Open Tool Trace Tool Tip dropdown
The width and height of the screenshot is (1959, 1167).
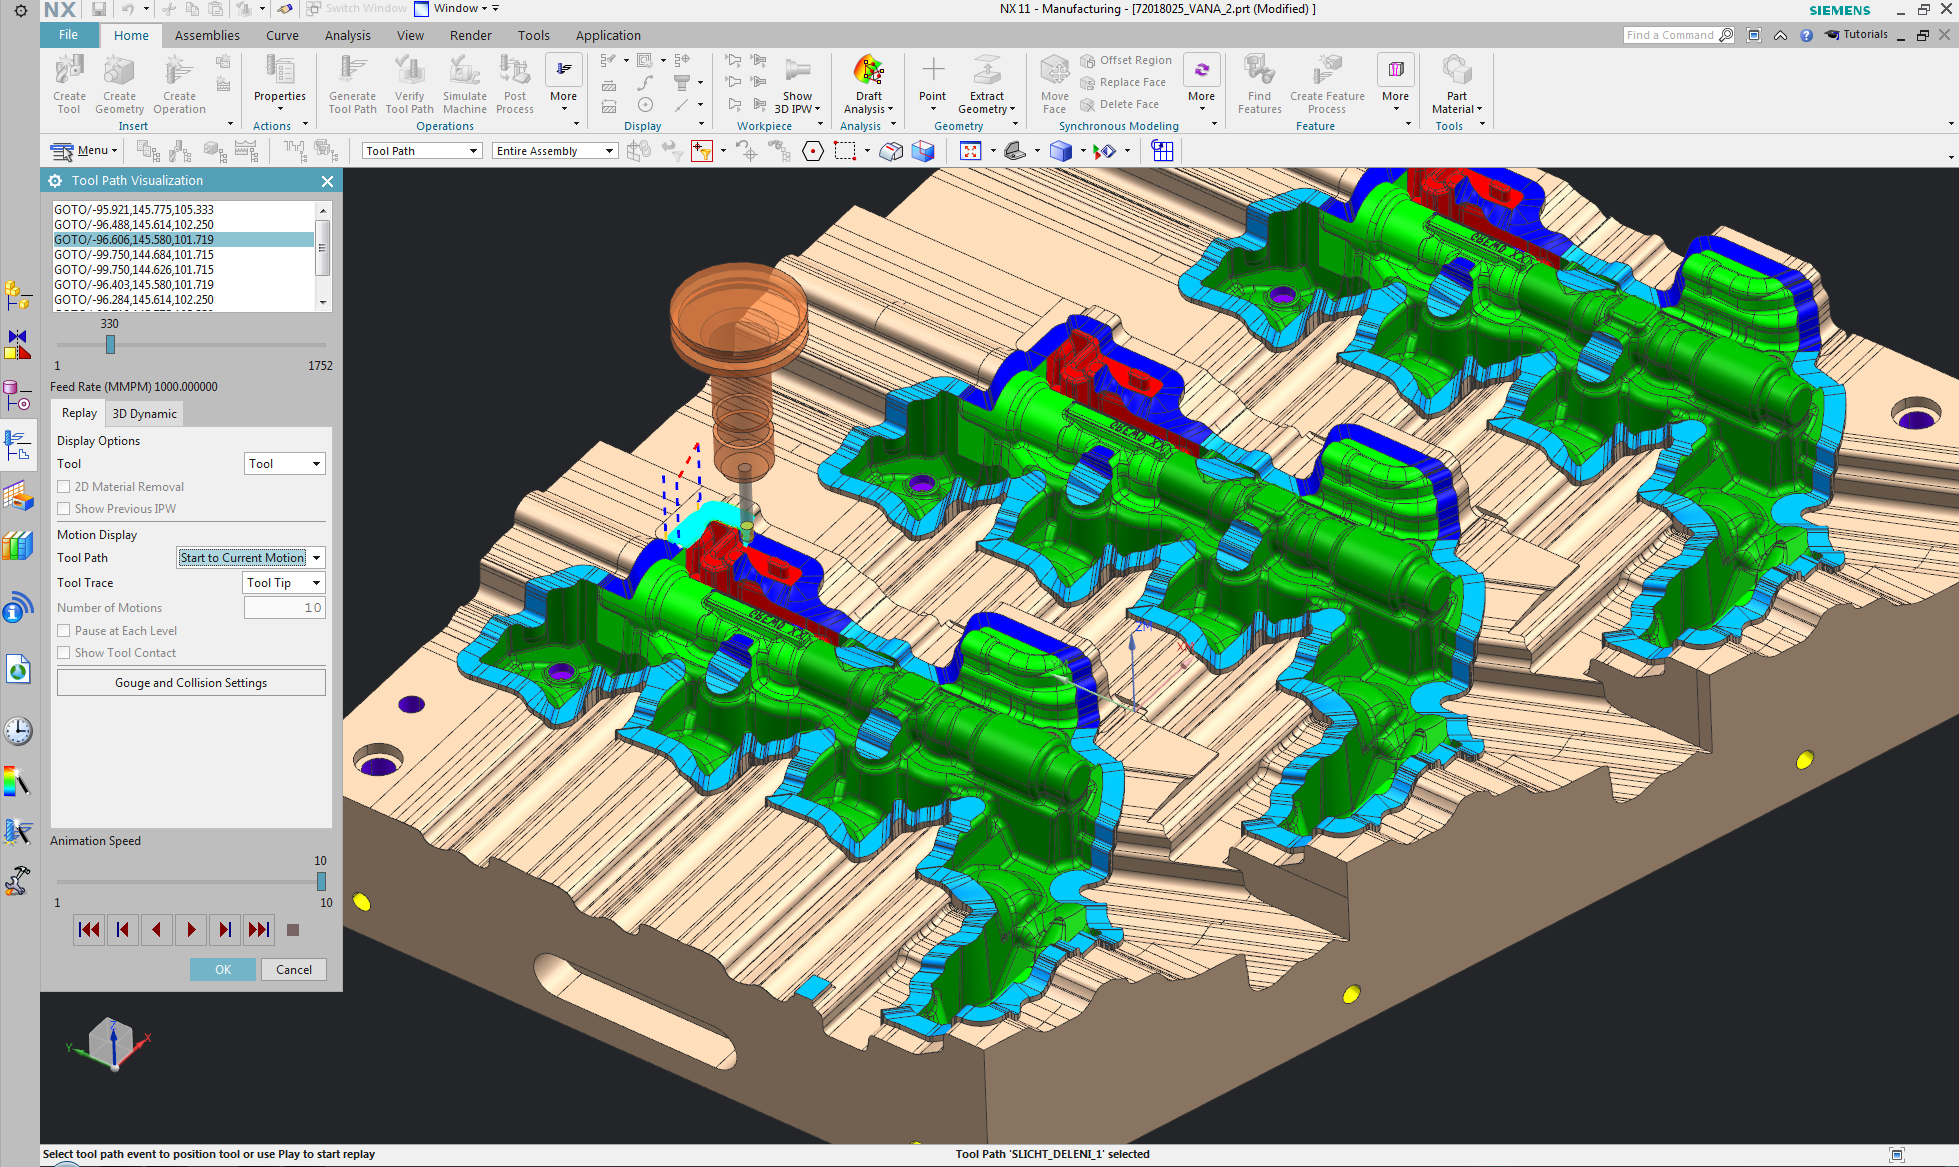point(285,583)
